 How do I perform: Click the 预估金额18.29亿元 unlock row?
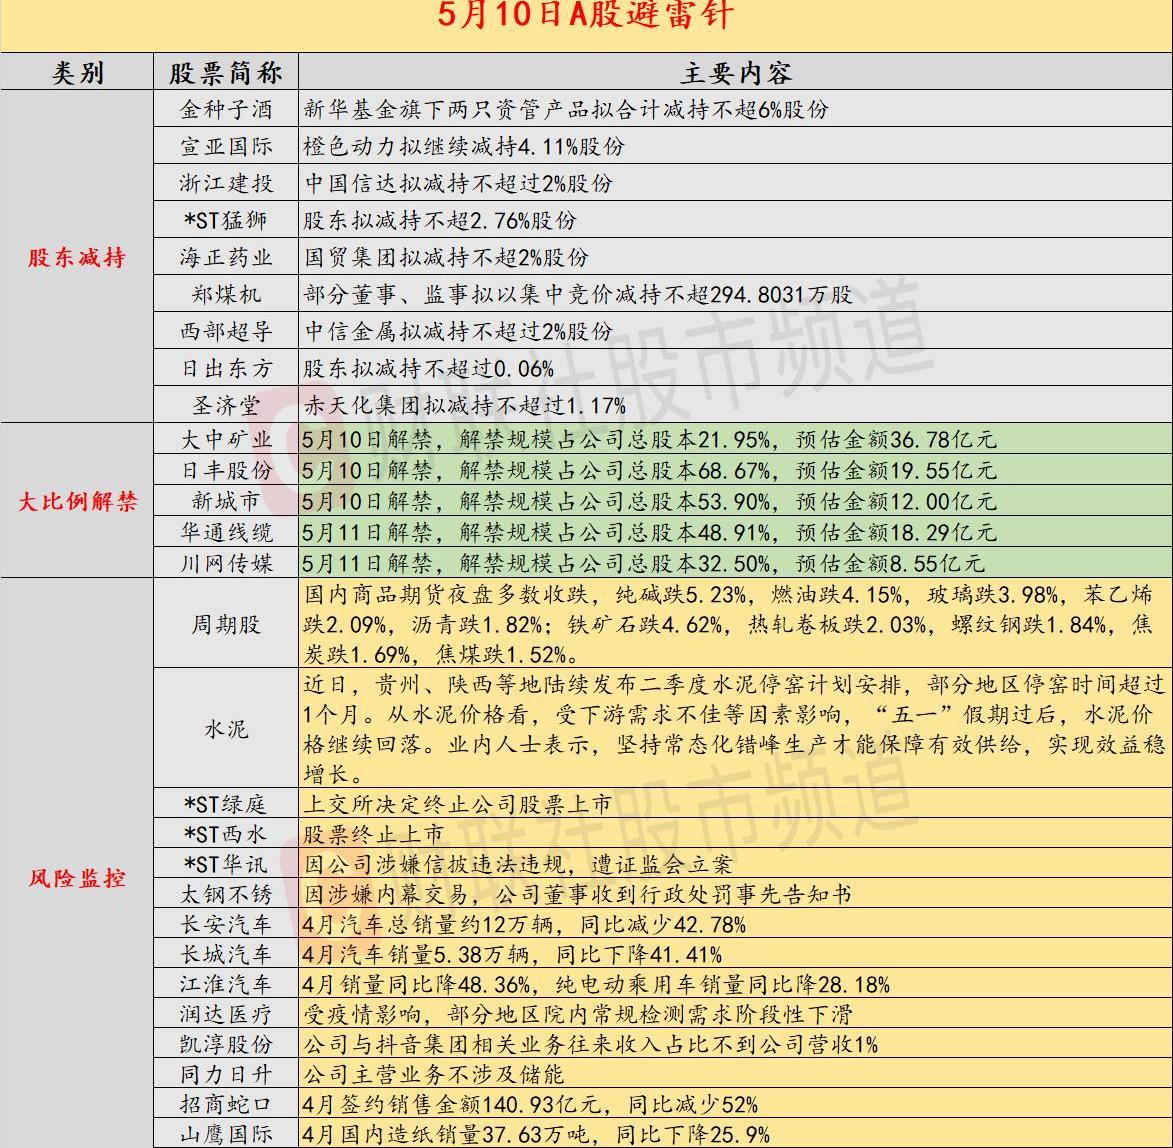[735, 532]
